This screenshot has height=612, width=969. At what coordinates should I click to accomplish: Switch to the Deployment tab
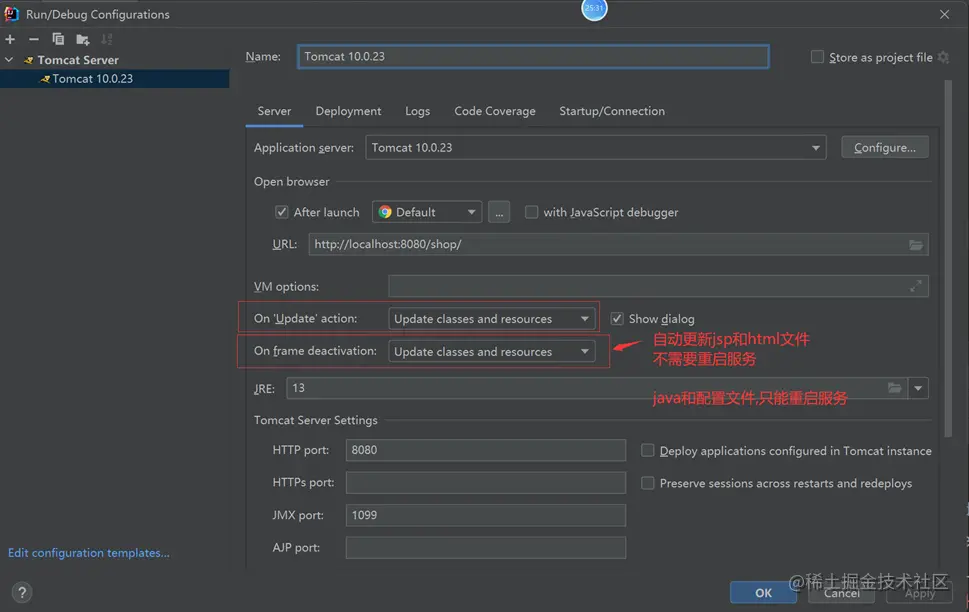click(x=349, y=111)
